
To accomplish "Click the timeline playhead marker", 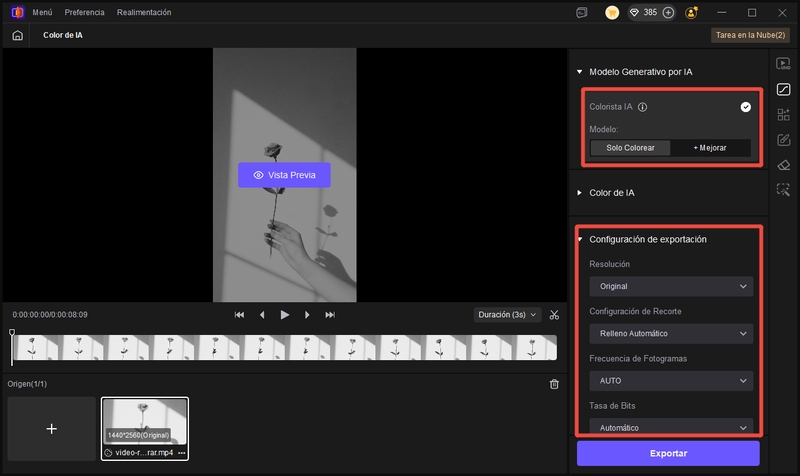I will [12, 333].
